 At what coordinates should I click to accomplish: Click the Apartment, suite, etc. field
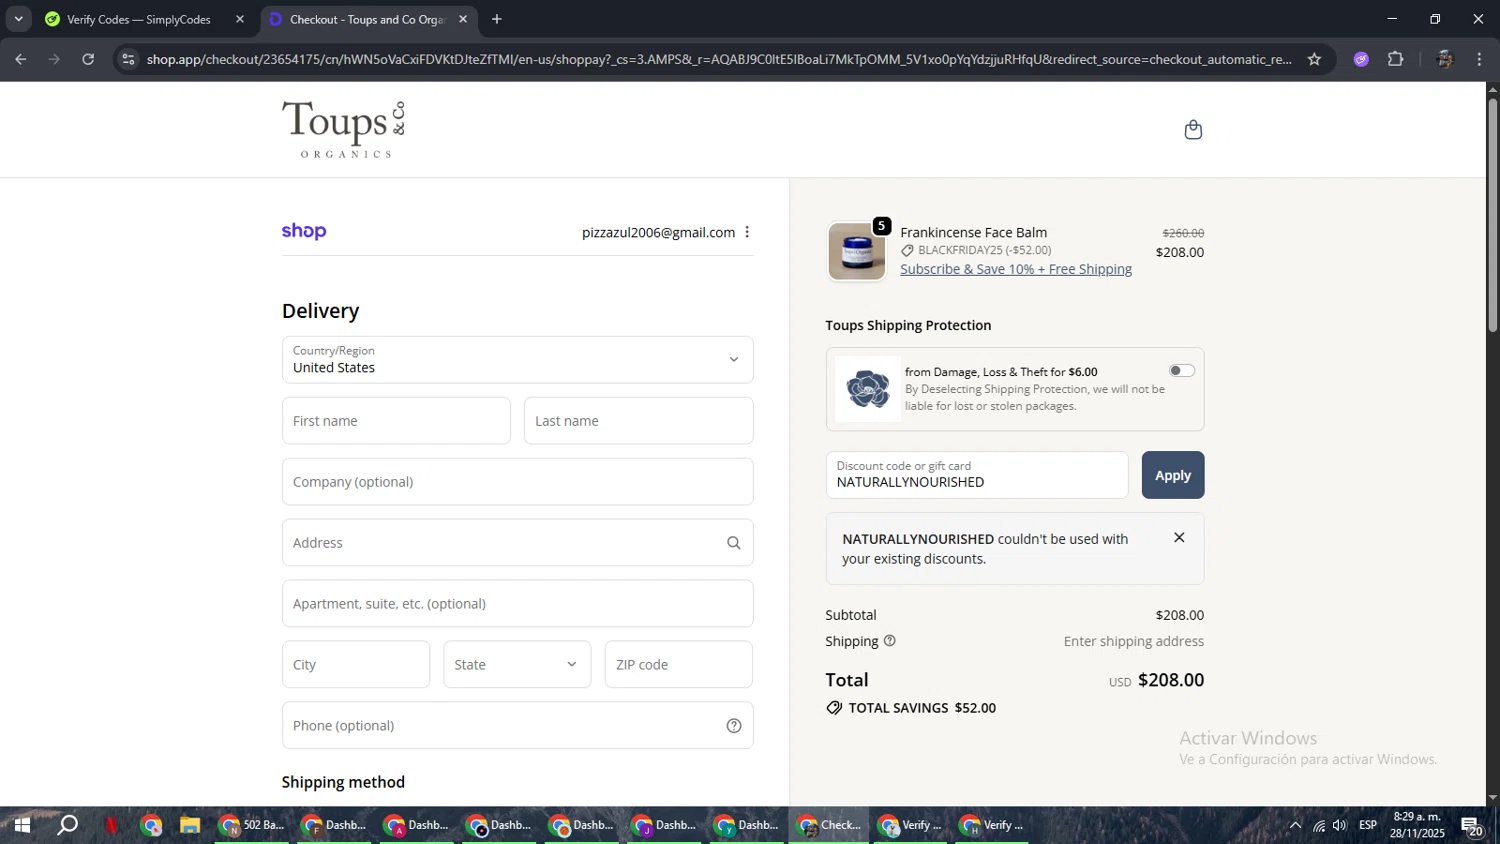pos(517,604)
